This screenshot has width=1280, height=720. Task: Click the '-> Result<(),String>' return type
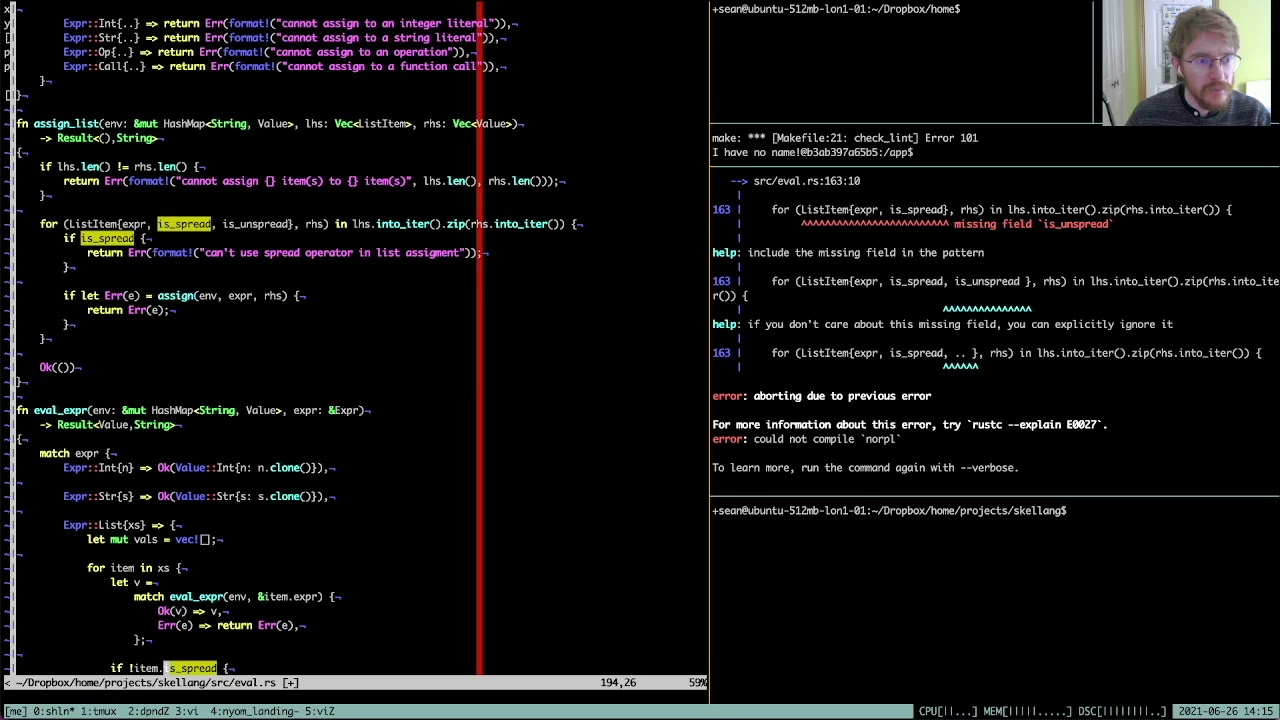pyautogui.click(x=98, y=138)
